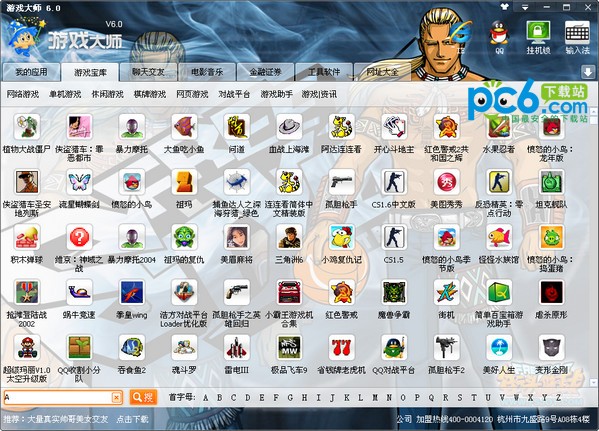Select the 坦克舰队 game icon
The height and width of the screenshot is (431, 599).
(551, 182)
